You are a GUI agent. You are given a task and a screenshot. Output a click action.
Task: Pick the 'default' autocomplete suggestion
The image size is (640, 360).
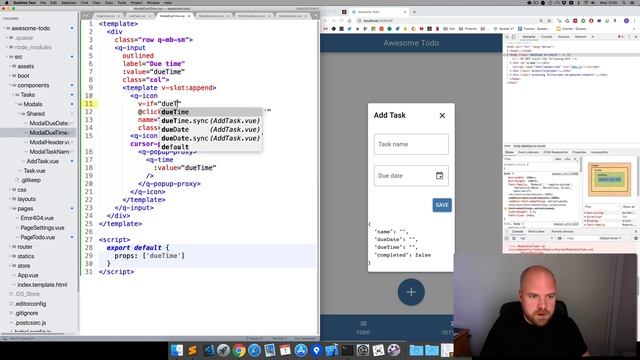tap(211, 147)
